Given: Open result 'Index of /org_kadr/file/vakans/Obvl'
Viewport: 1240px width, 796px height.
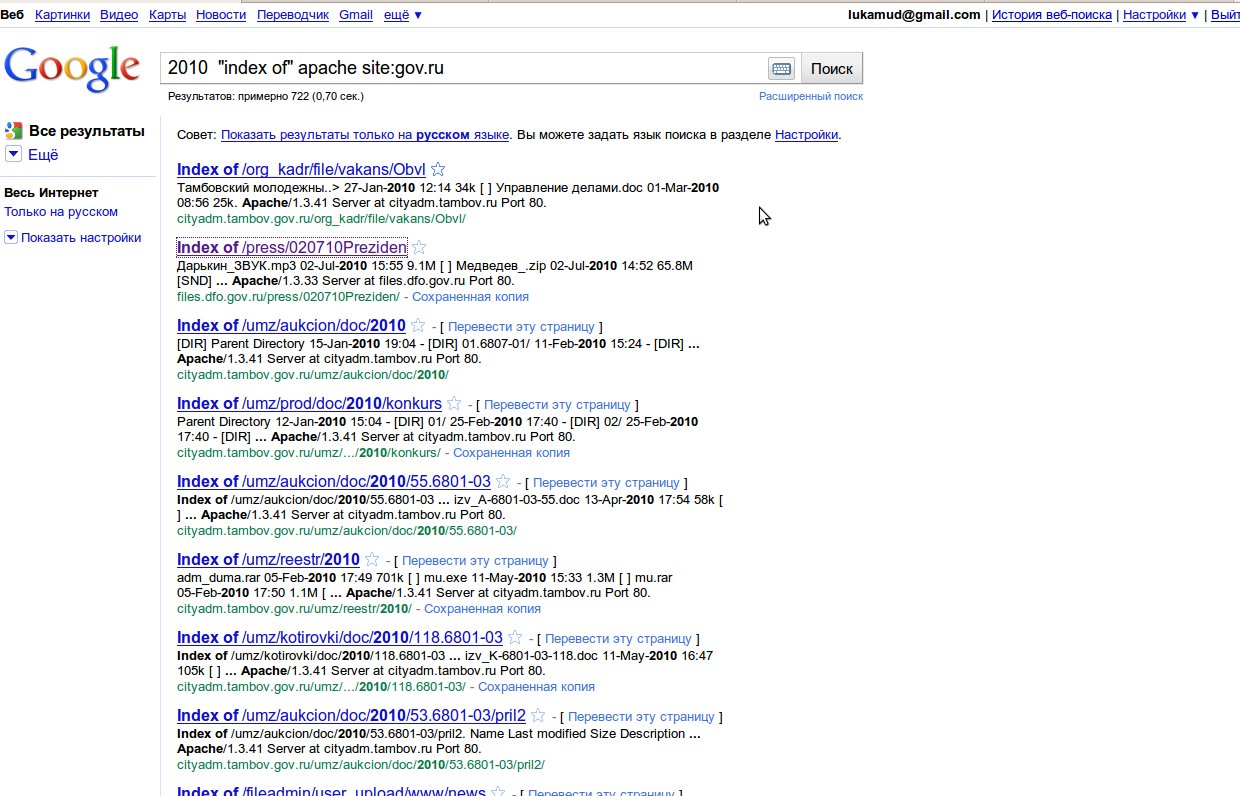Looking at the screenshot, I should click(301, 169).
